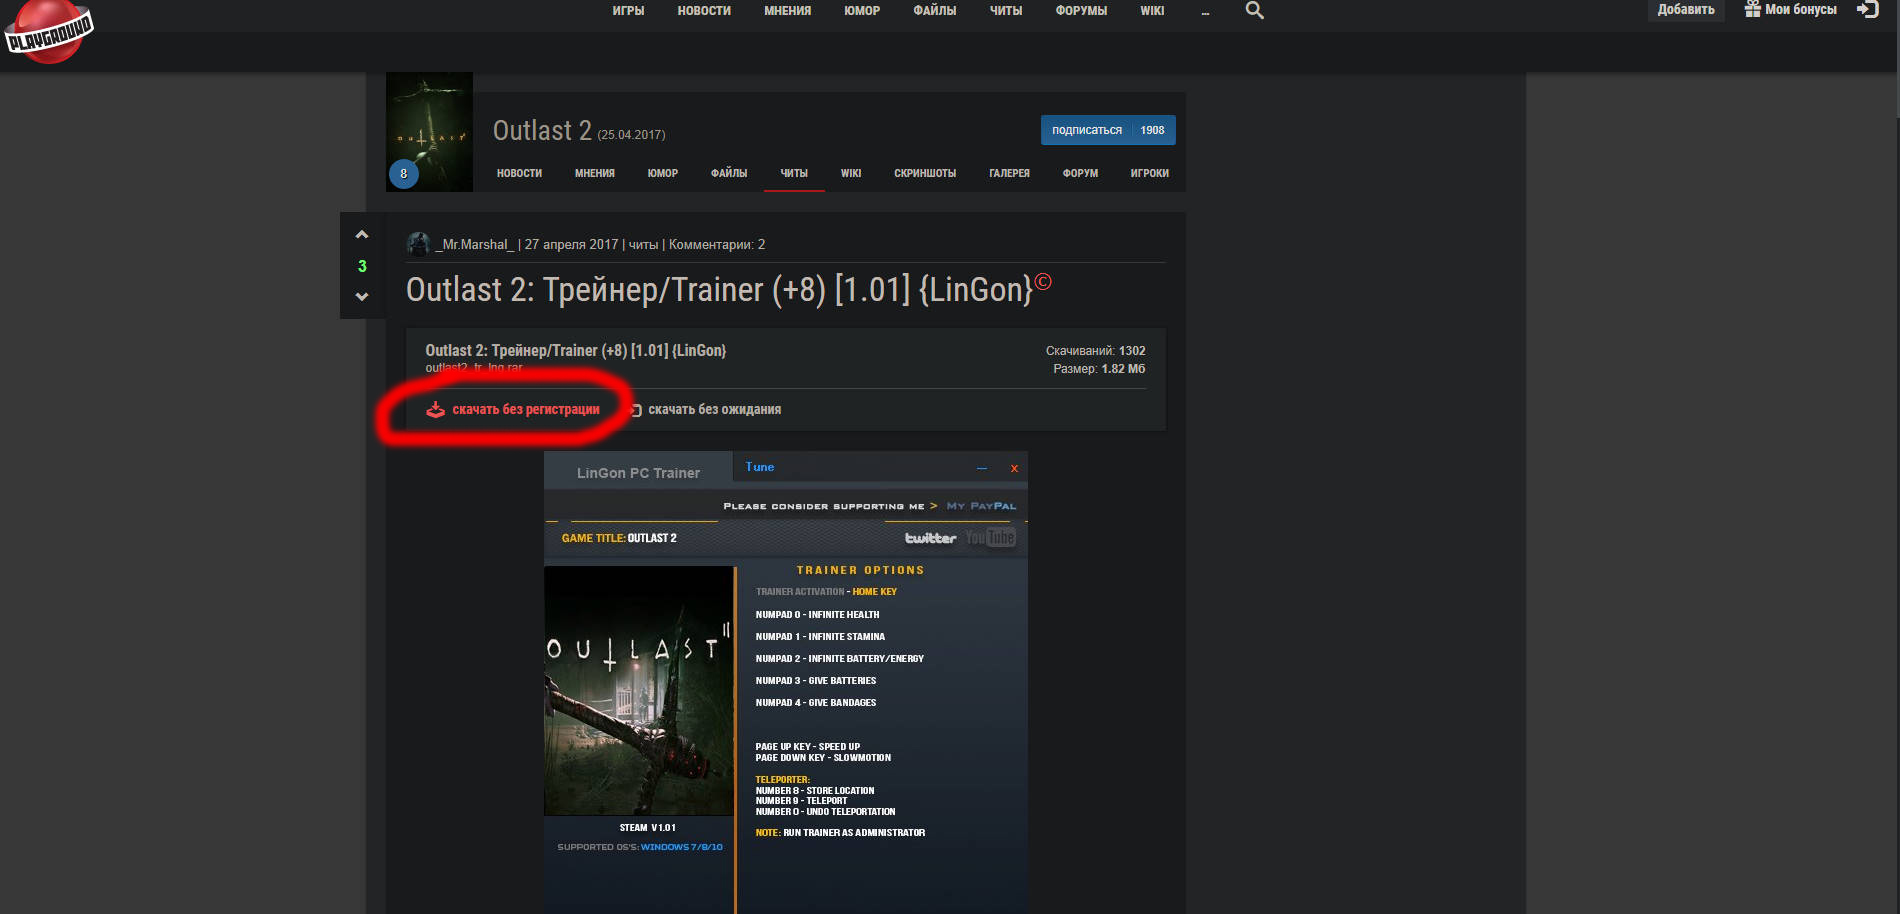
Task: Open Комментарии: 2 link
Action: pyautogui.click(x=717, y=244)
